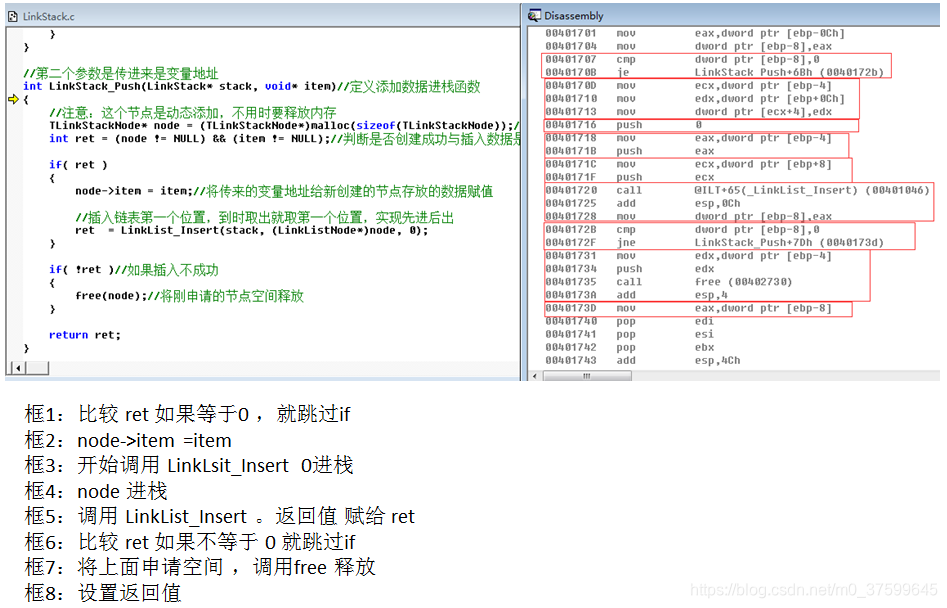
Task: Click the comment starting with '//注意'
Action: pyautogui.click(x=193, y=113)
